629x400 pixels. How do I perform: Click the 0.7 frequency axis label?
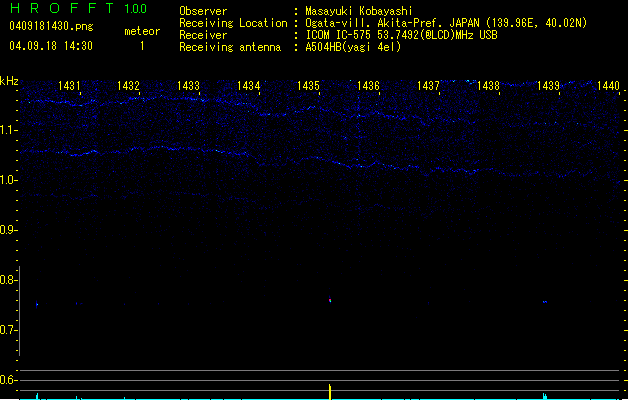8,330
